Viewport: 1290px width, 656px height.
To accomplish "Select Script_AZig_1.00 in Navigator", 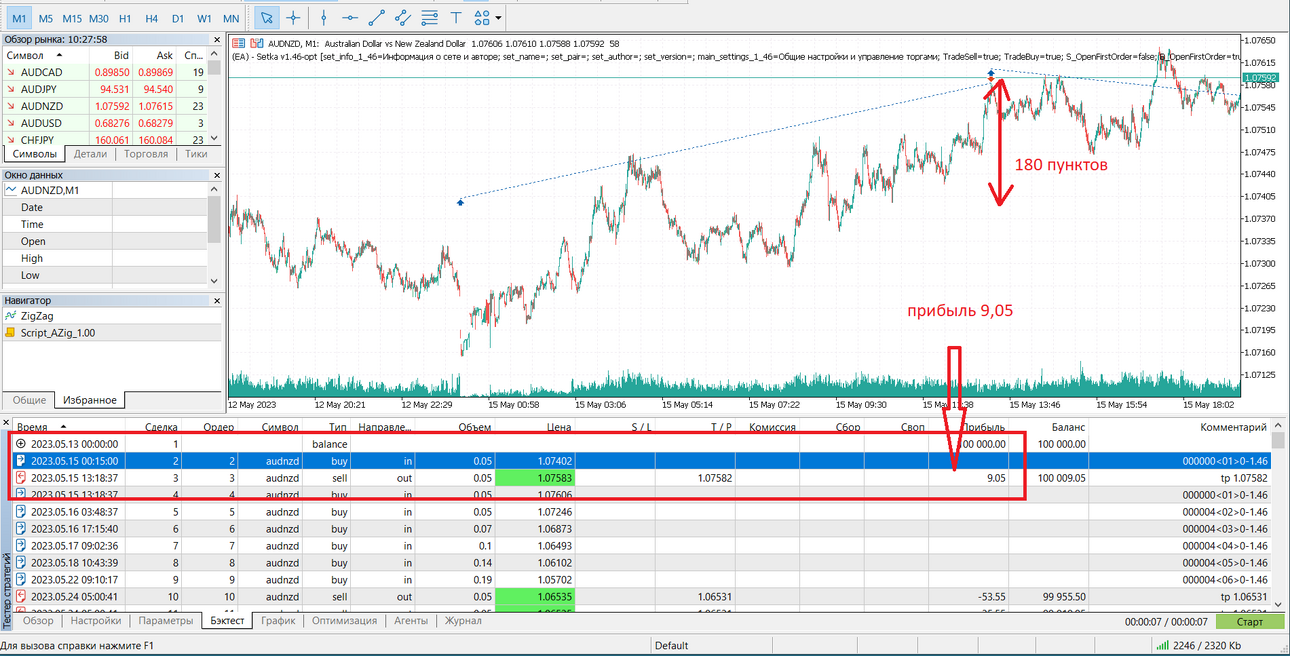I will pyautogui.click(x=58, y=333).
